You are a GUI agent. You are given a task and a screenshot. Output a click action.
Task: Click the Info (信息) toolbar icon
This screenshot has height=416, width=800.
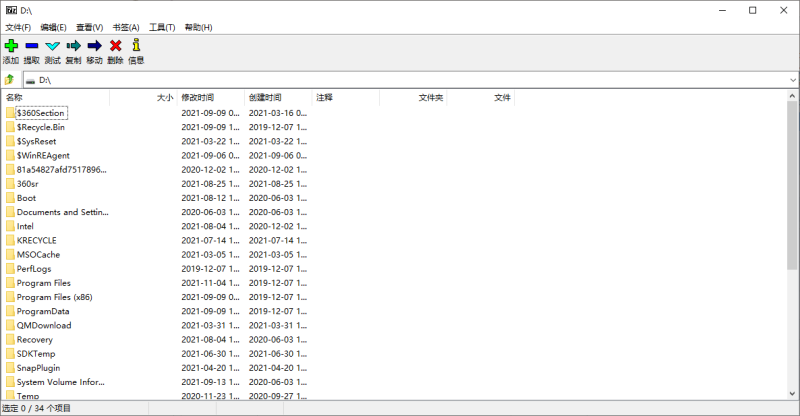136,45
